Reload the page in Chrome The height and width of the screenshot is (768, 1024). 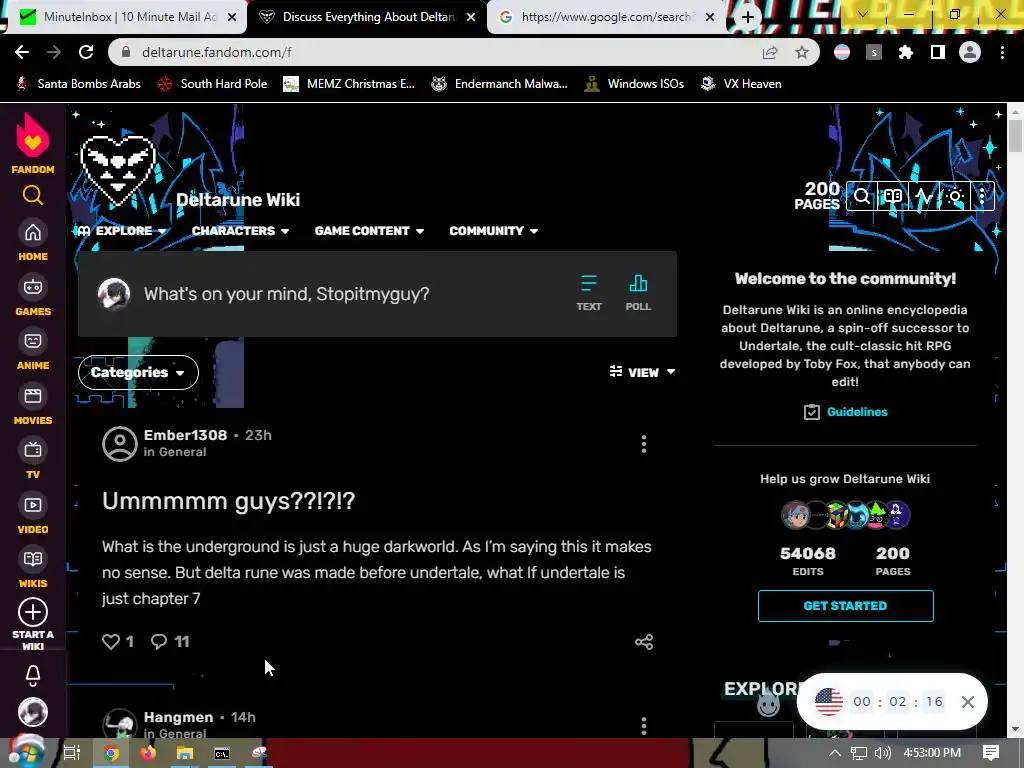[x=86, y=52]
